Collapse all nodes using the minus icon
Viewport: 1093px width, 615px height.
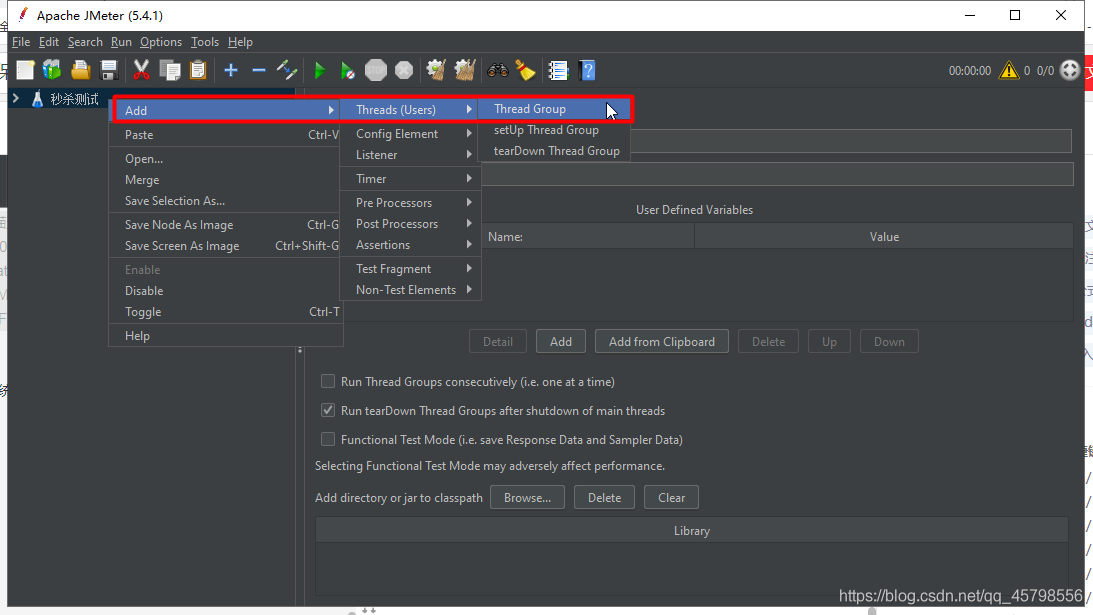coord(259,70)
